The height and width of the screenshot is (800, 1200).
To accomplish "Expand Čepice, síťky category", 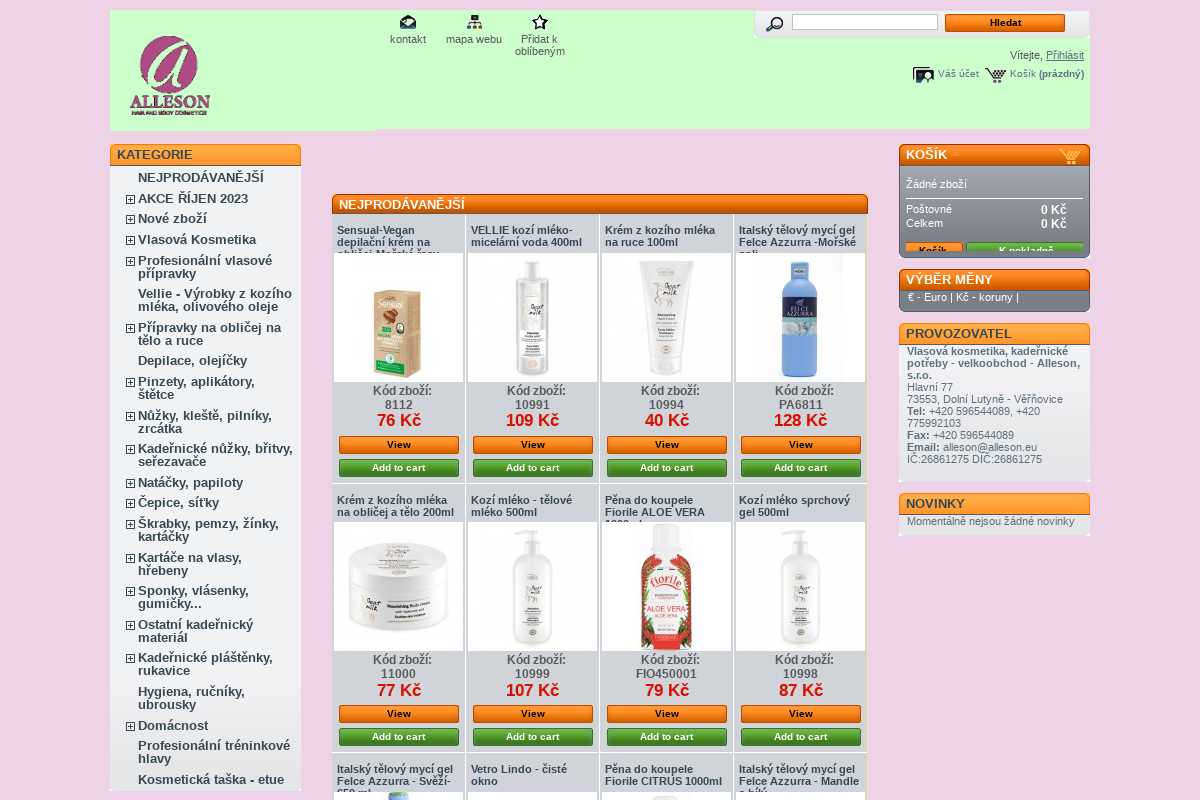I will [130, 503].
